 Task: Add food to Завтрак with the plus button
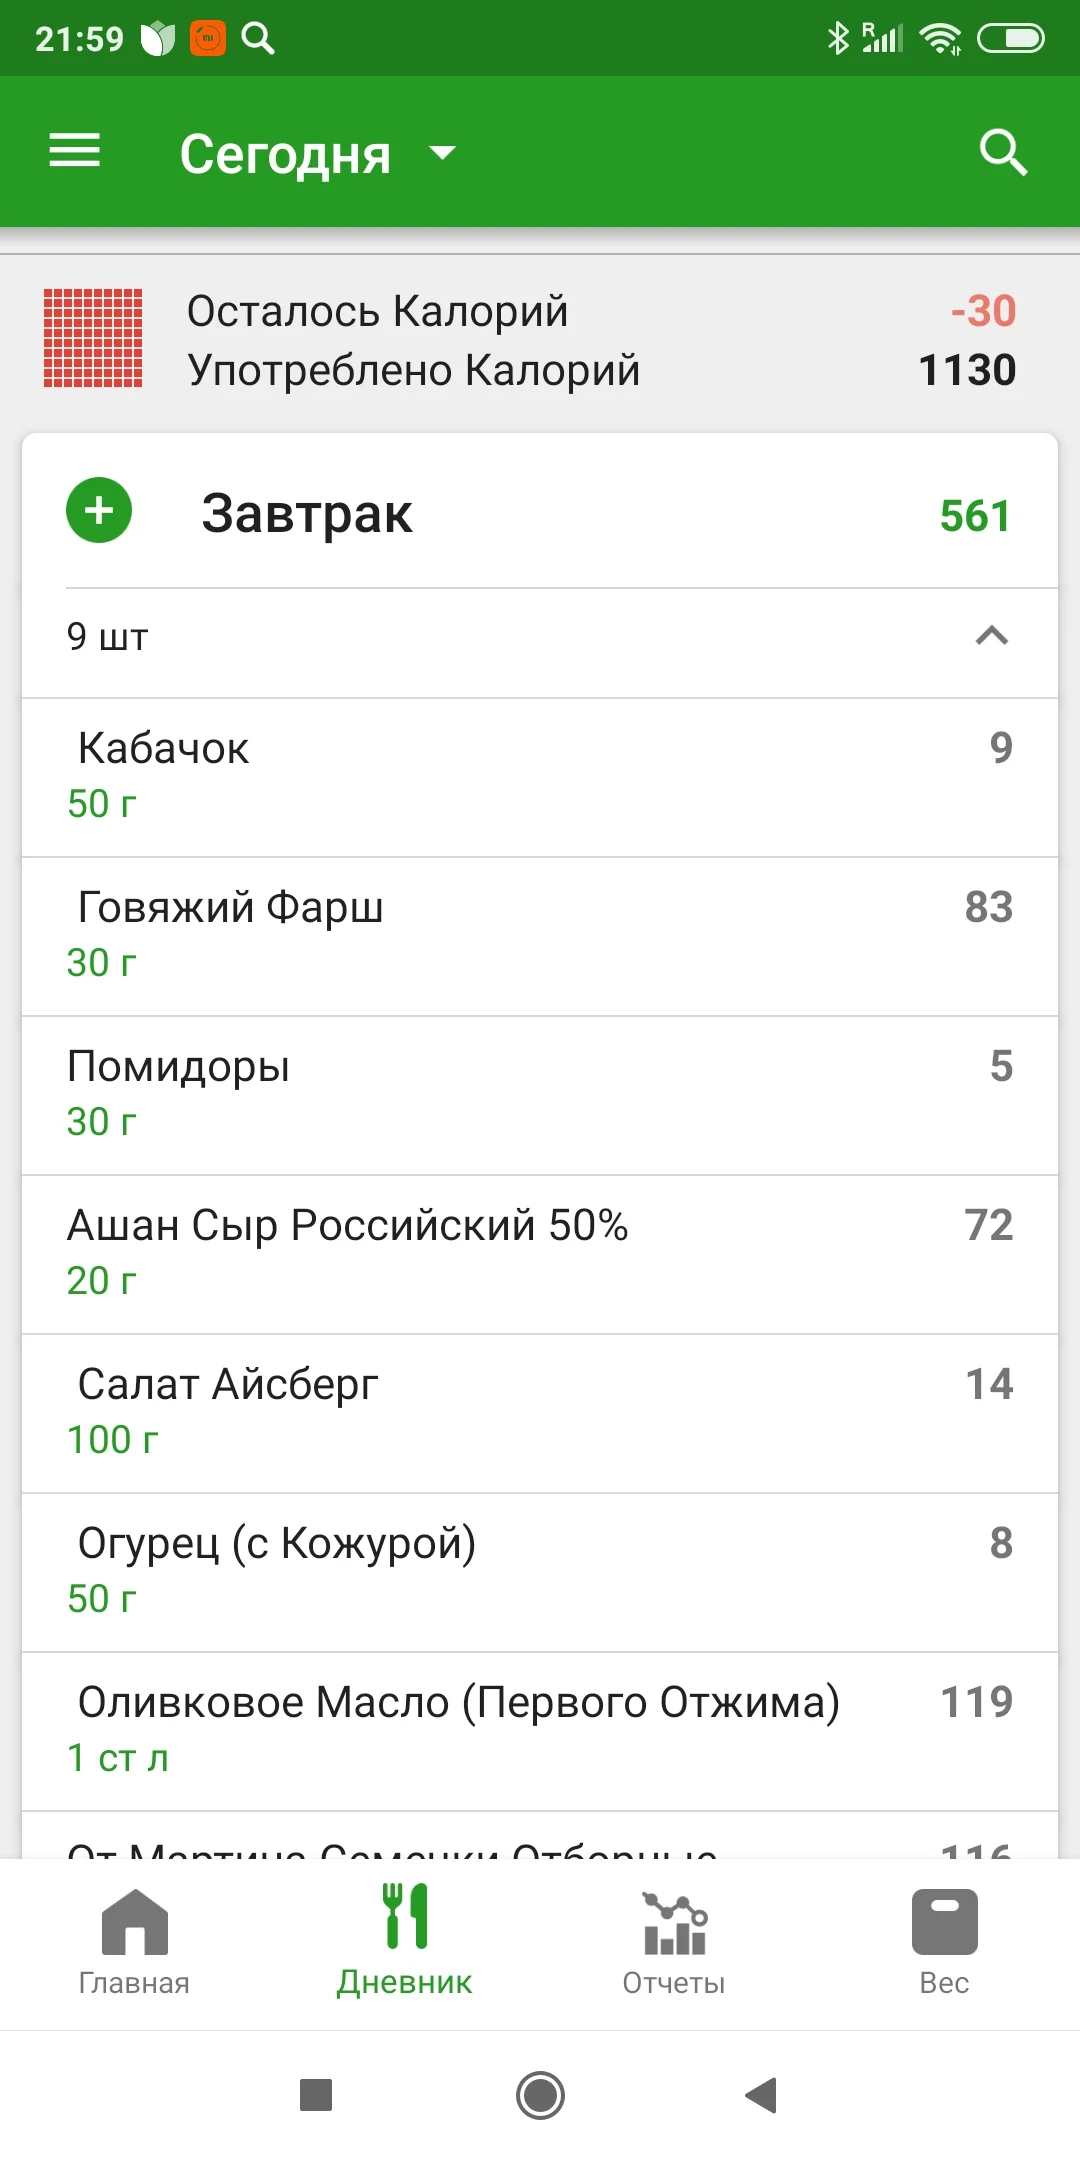(x=99, y=511)
